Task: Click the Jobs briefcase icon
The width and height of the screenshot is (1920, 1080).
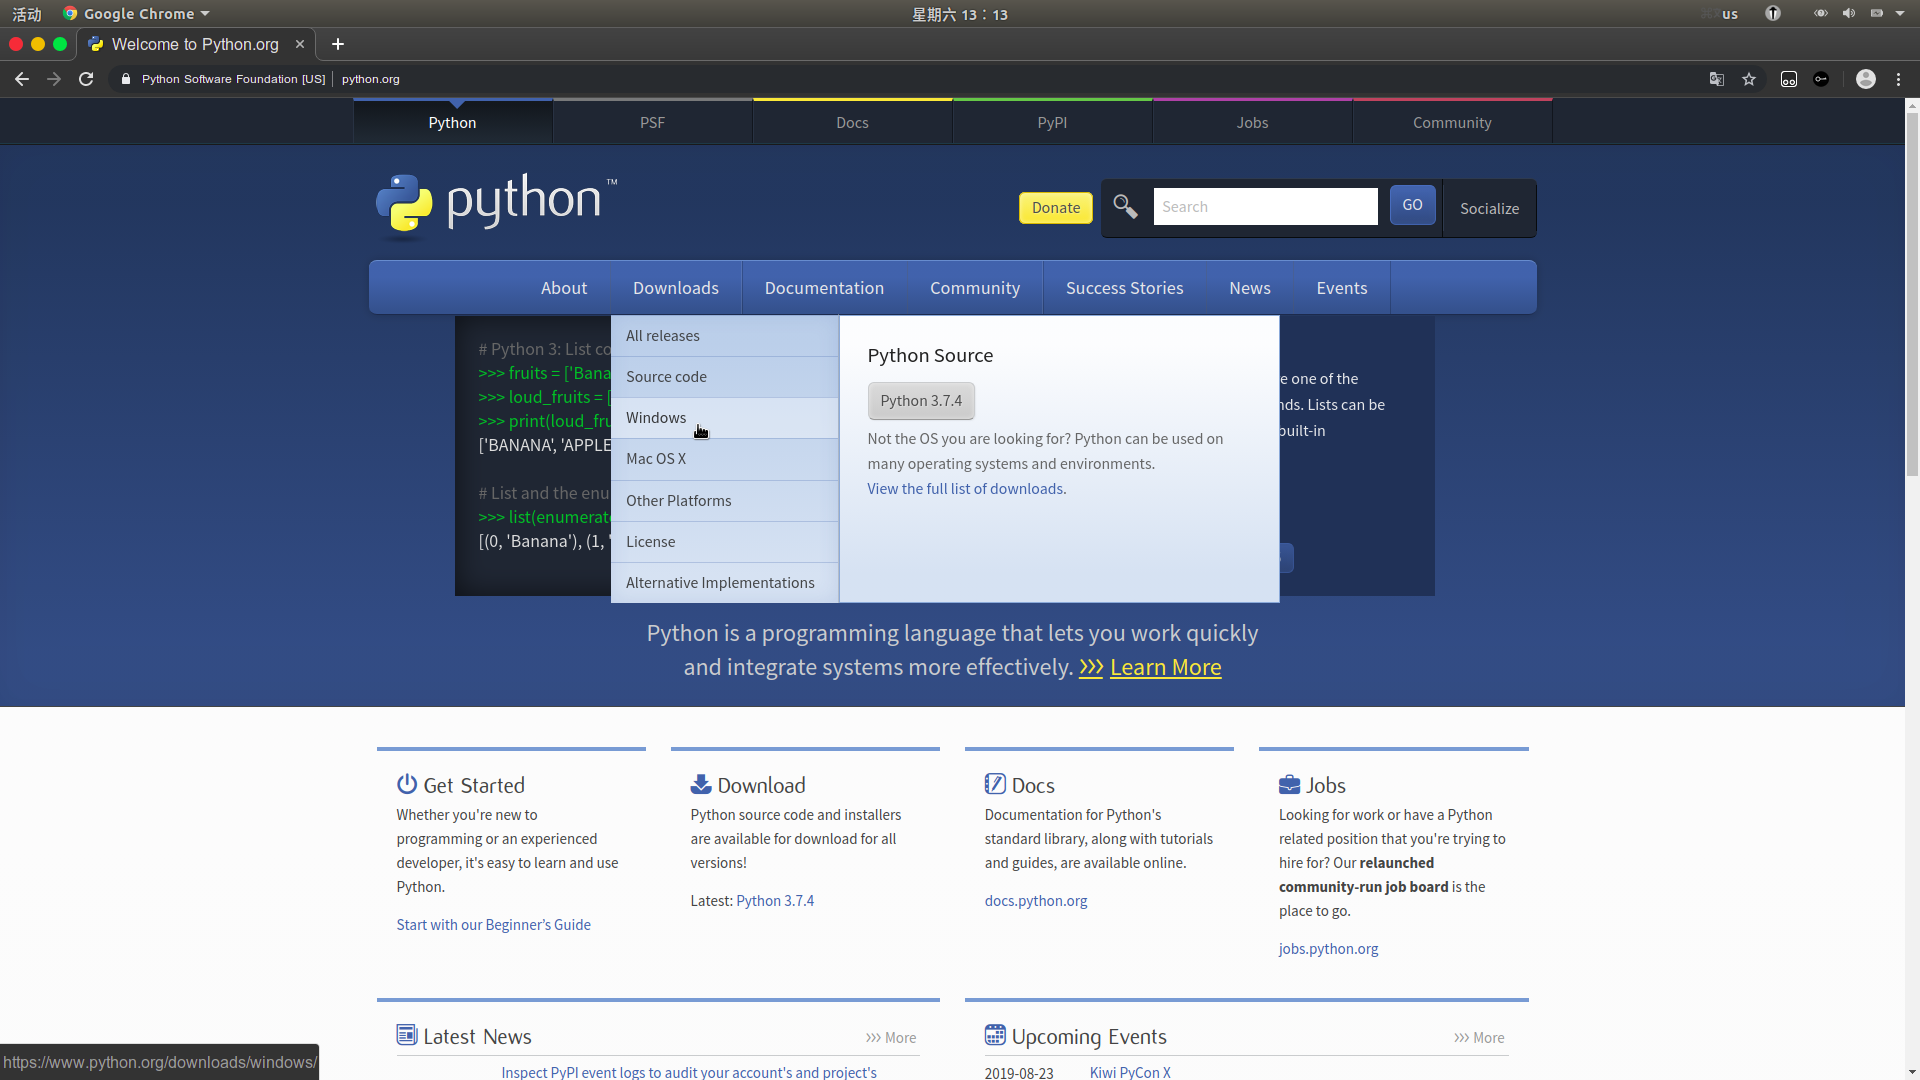Action: (x=1290, y=784)
